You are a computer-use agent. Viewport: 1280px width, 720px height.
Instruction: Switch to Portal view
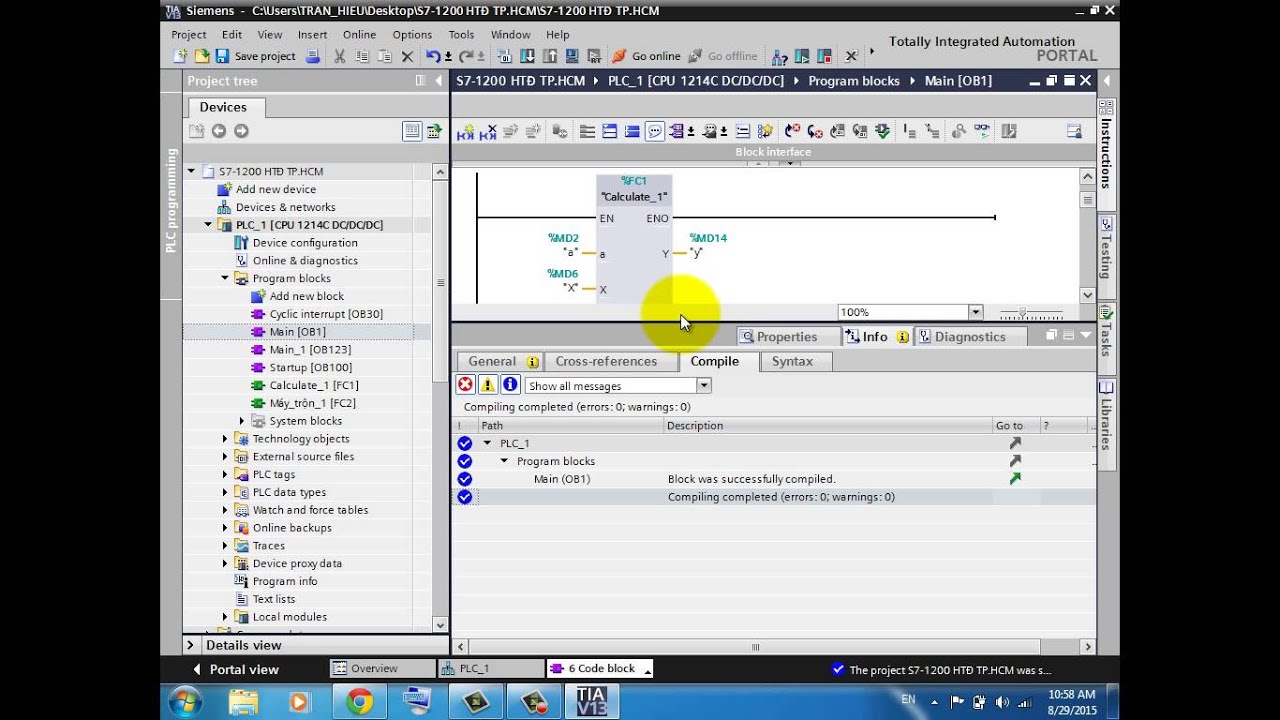pos(235,669)
